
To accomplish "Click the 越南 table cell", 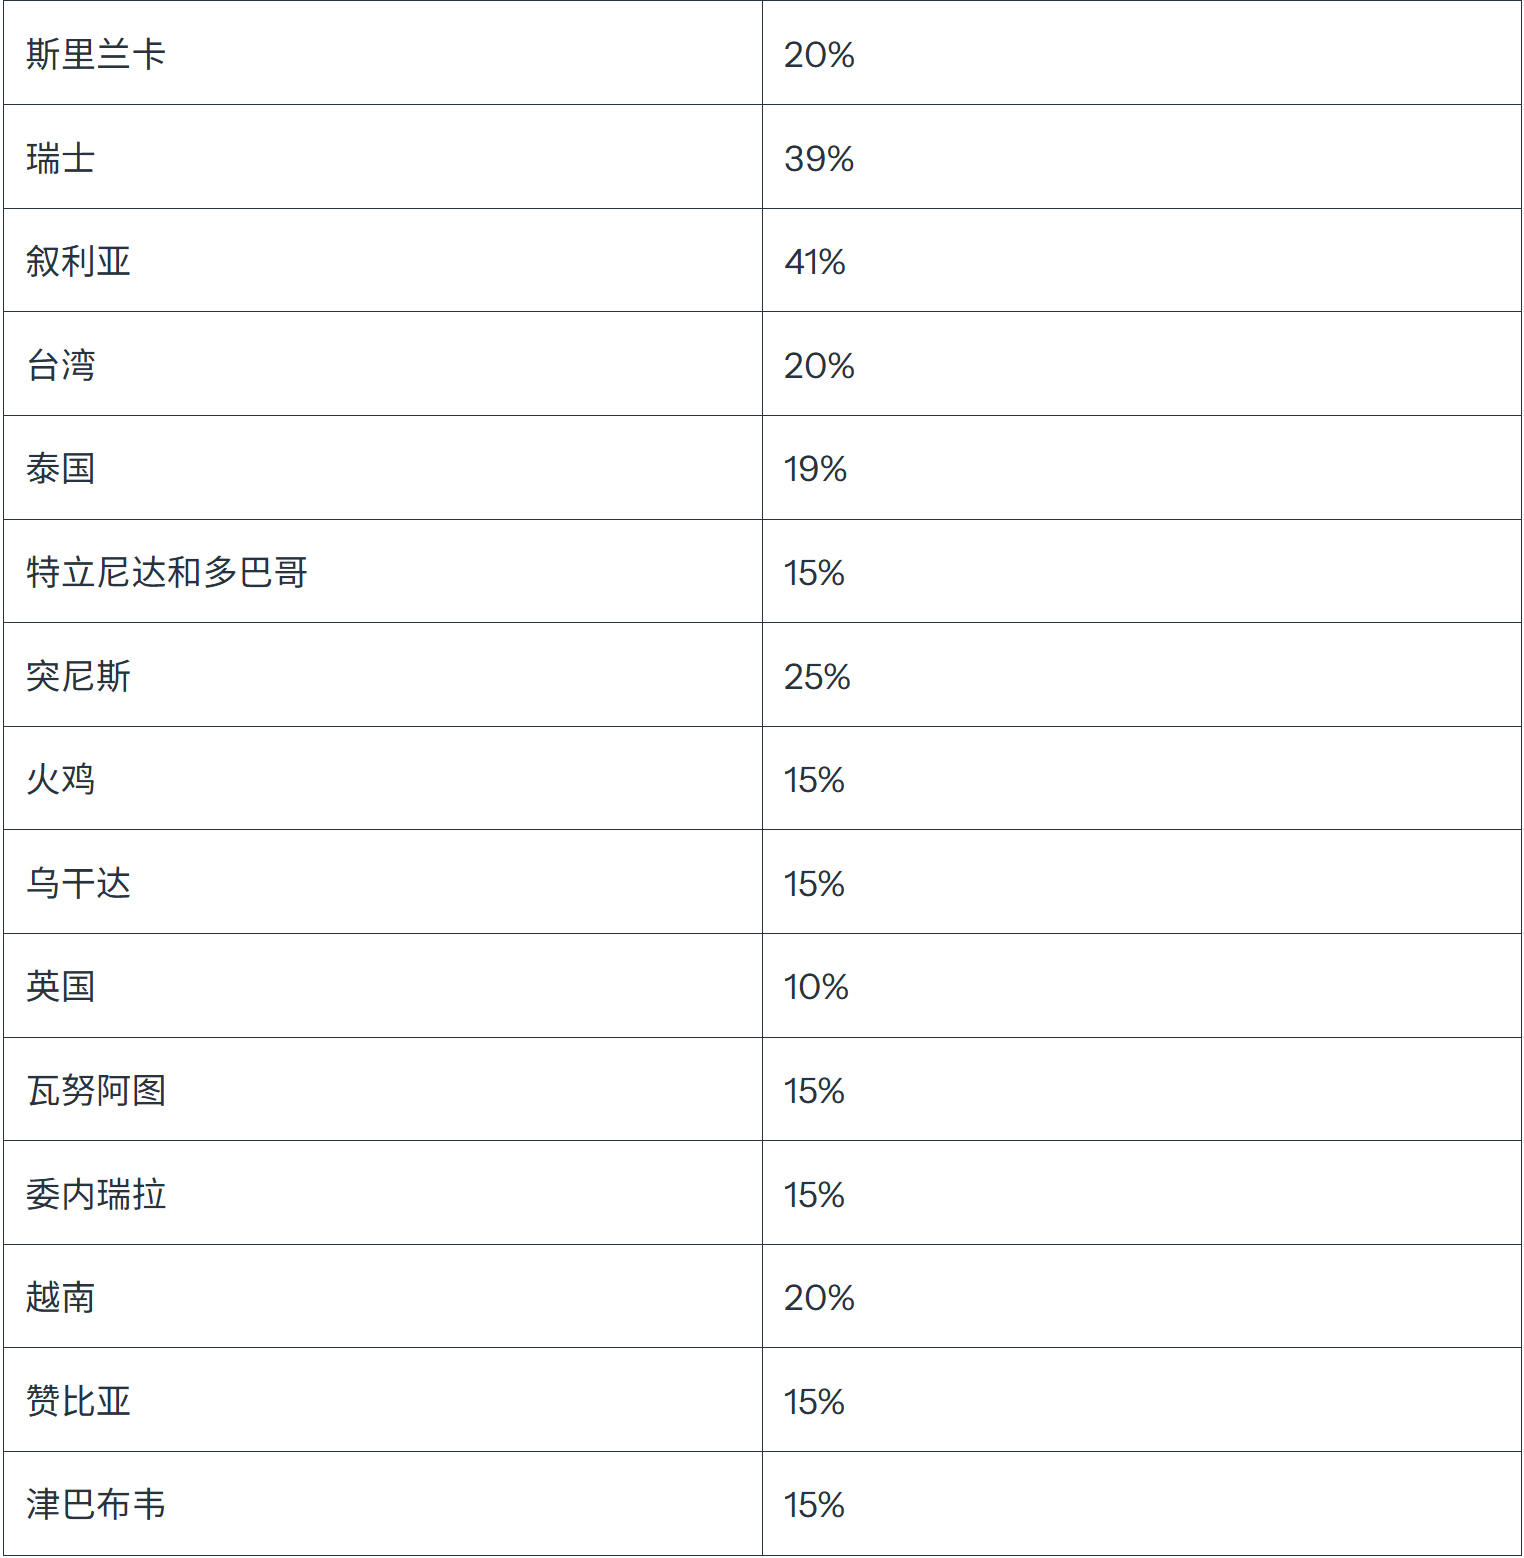I will [x=61, y=1297].
